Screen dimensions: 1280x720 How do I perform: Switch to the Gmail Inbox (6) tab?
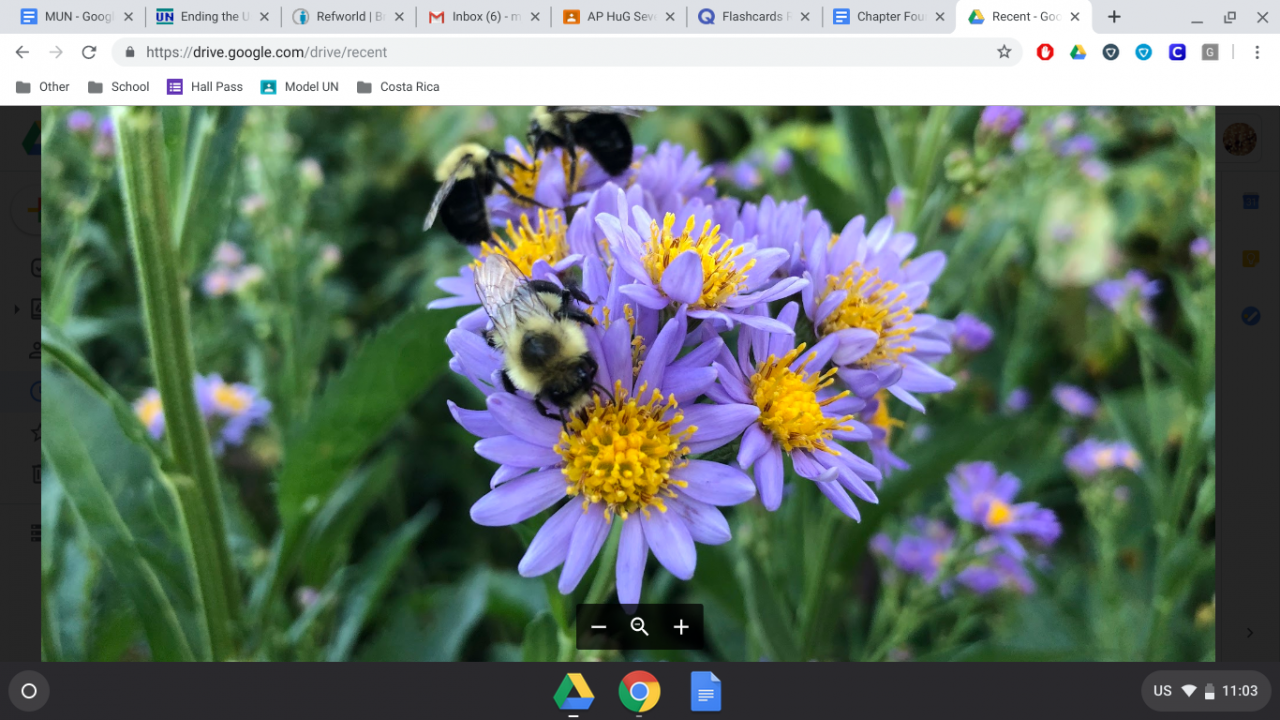point(481,17)
